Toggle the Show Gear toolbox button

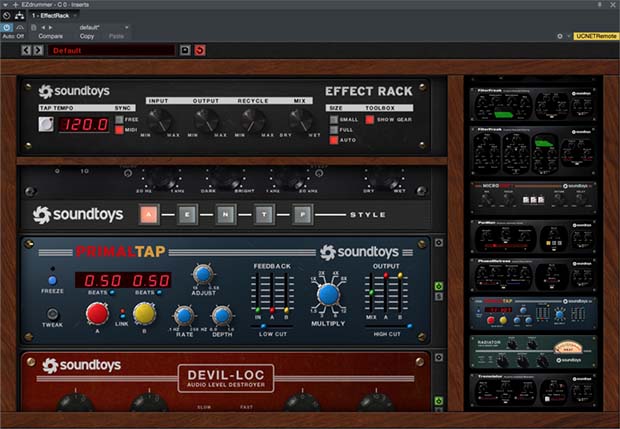[370, 119]
